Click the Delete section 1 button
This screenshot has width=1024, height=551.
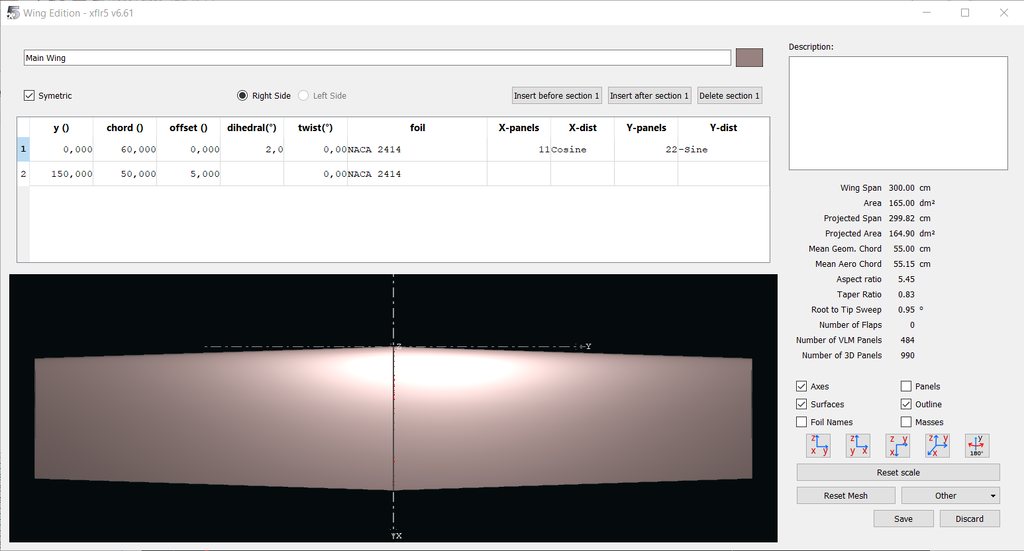pos(729,96)
